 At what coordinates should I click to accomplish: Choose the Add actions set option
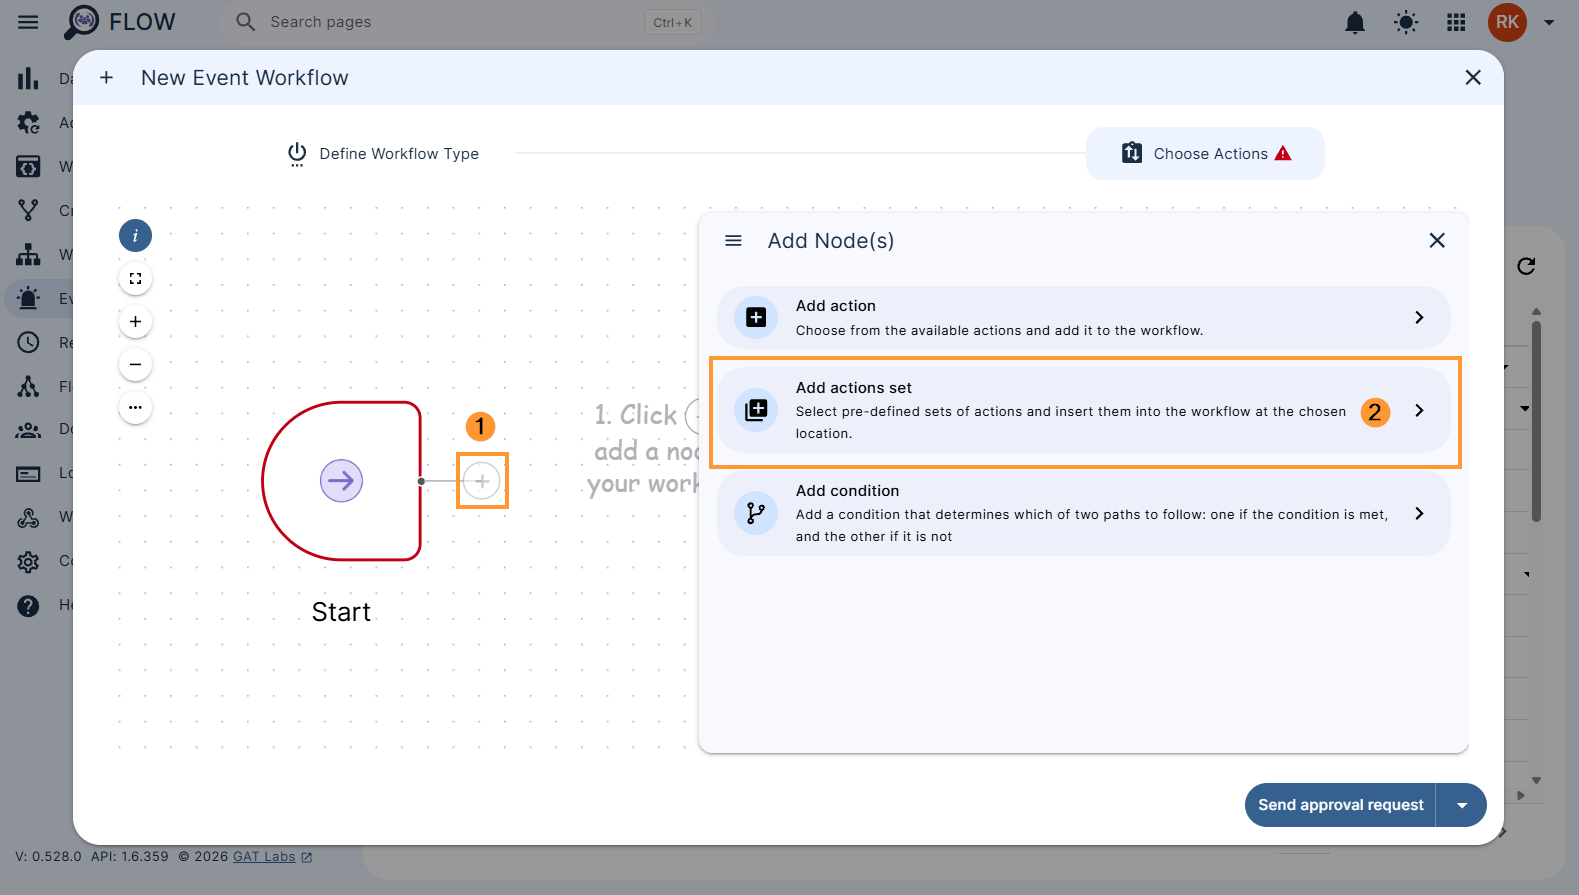pos(1083,410)
